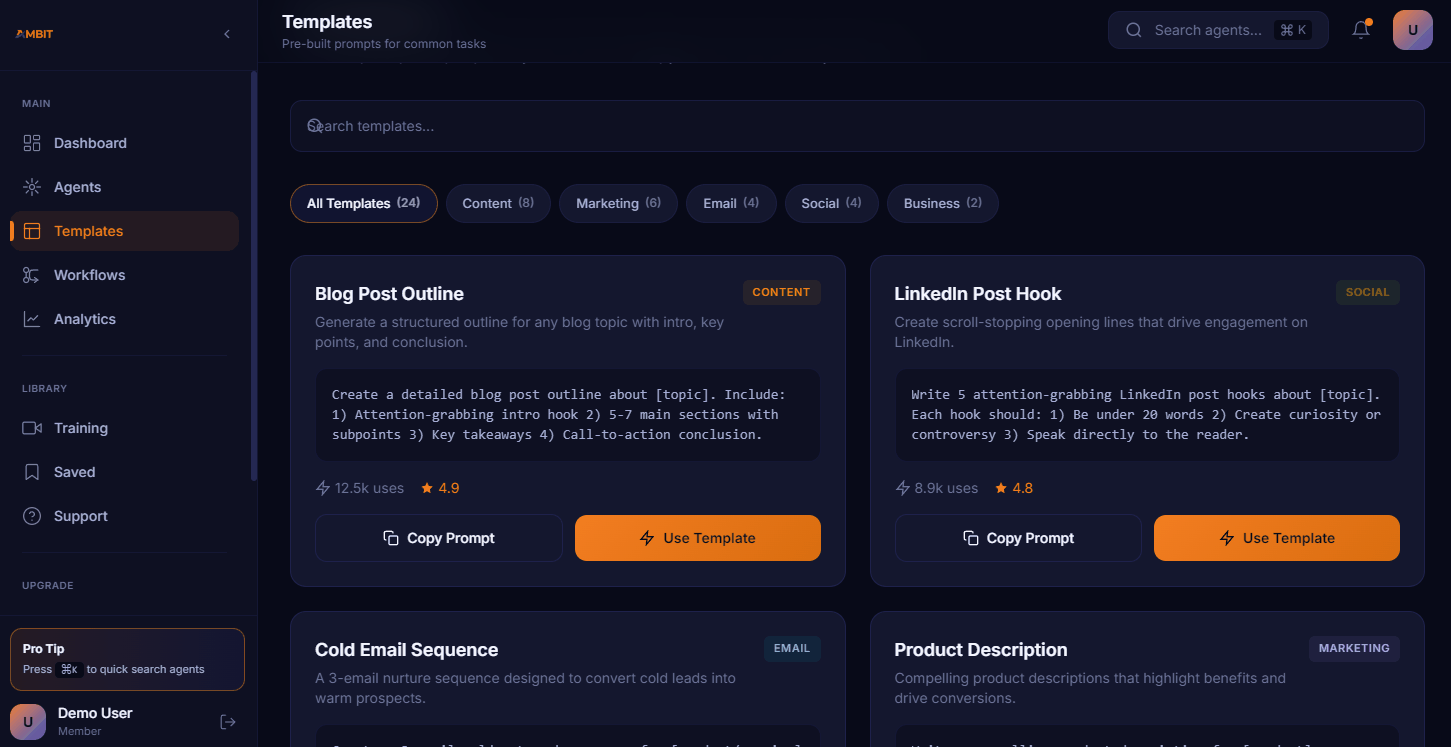Screen dimensions: 1451x747
Task: Filter templates by Marketing
Action: pos(617,203)
